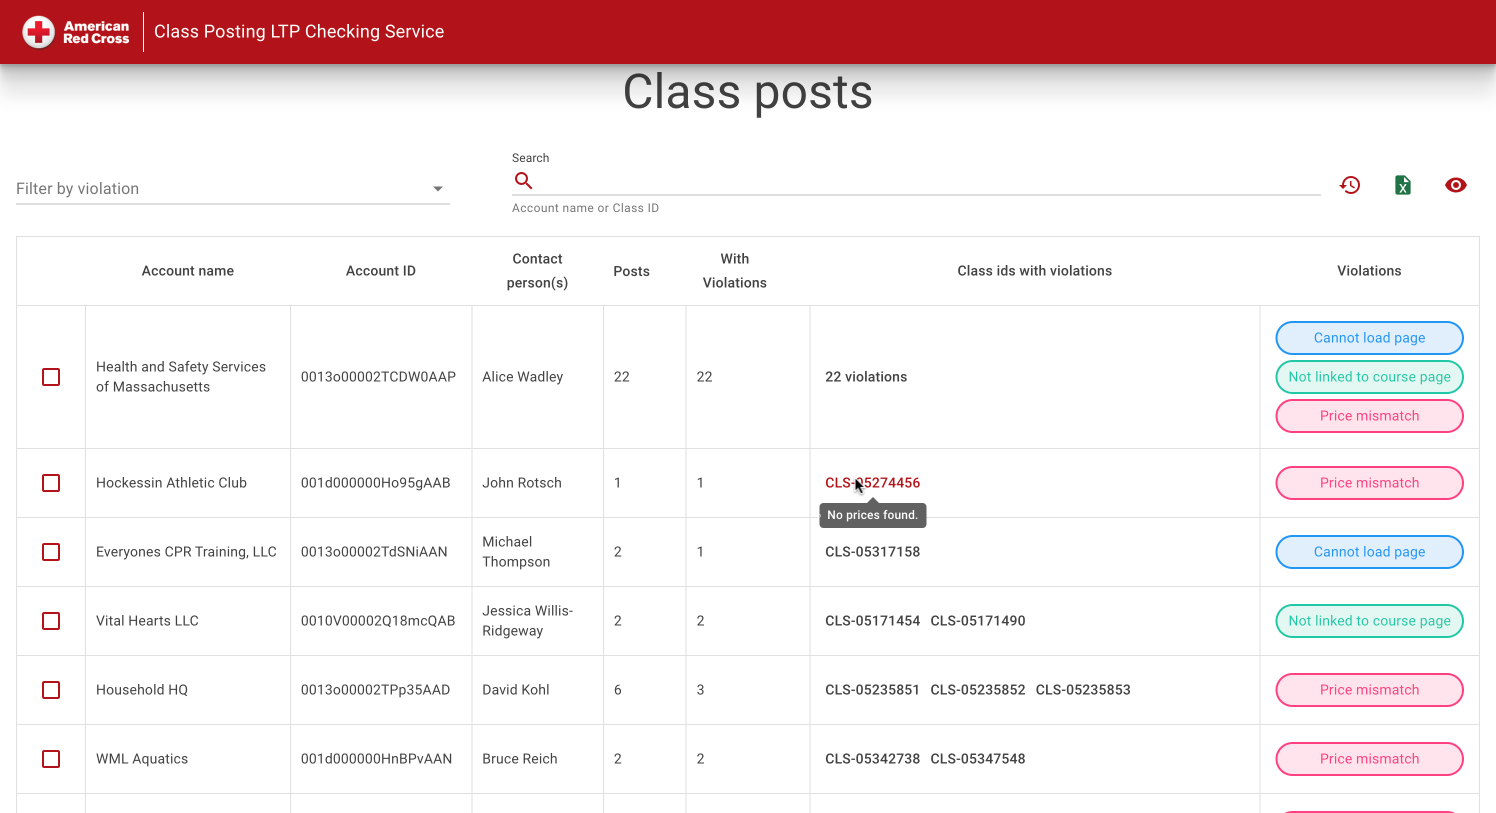Click Price mismatch chip in Health and Safety row
This screenshot has height=813, width=1496.
pos(1369,416)
